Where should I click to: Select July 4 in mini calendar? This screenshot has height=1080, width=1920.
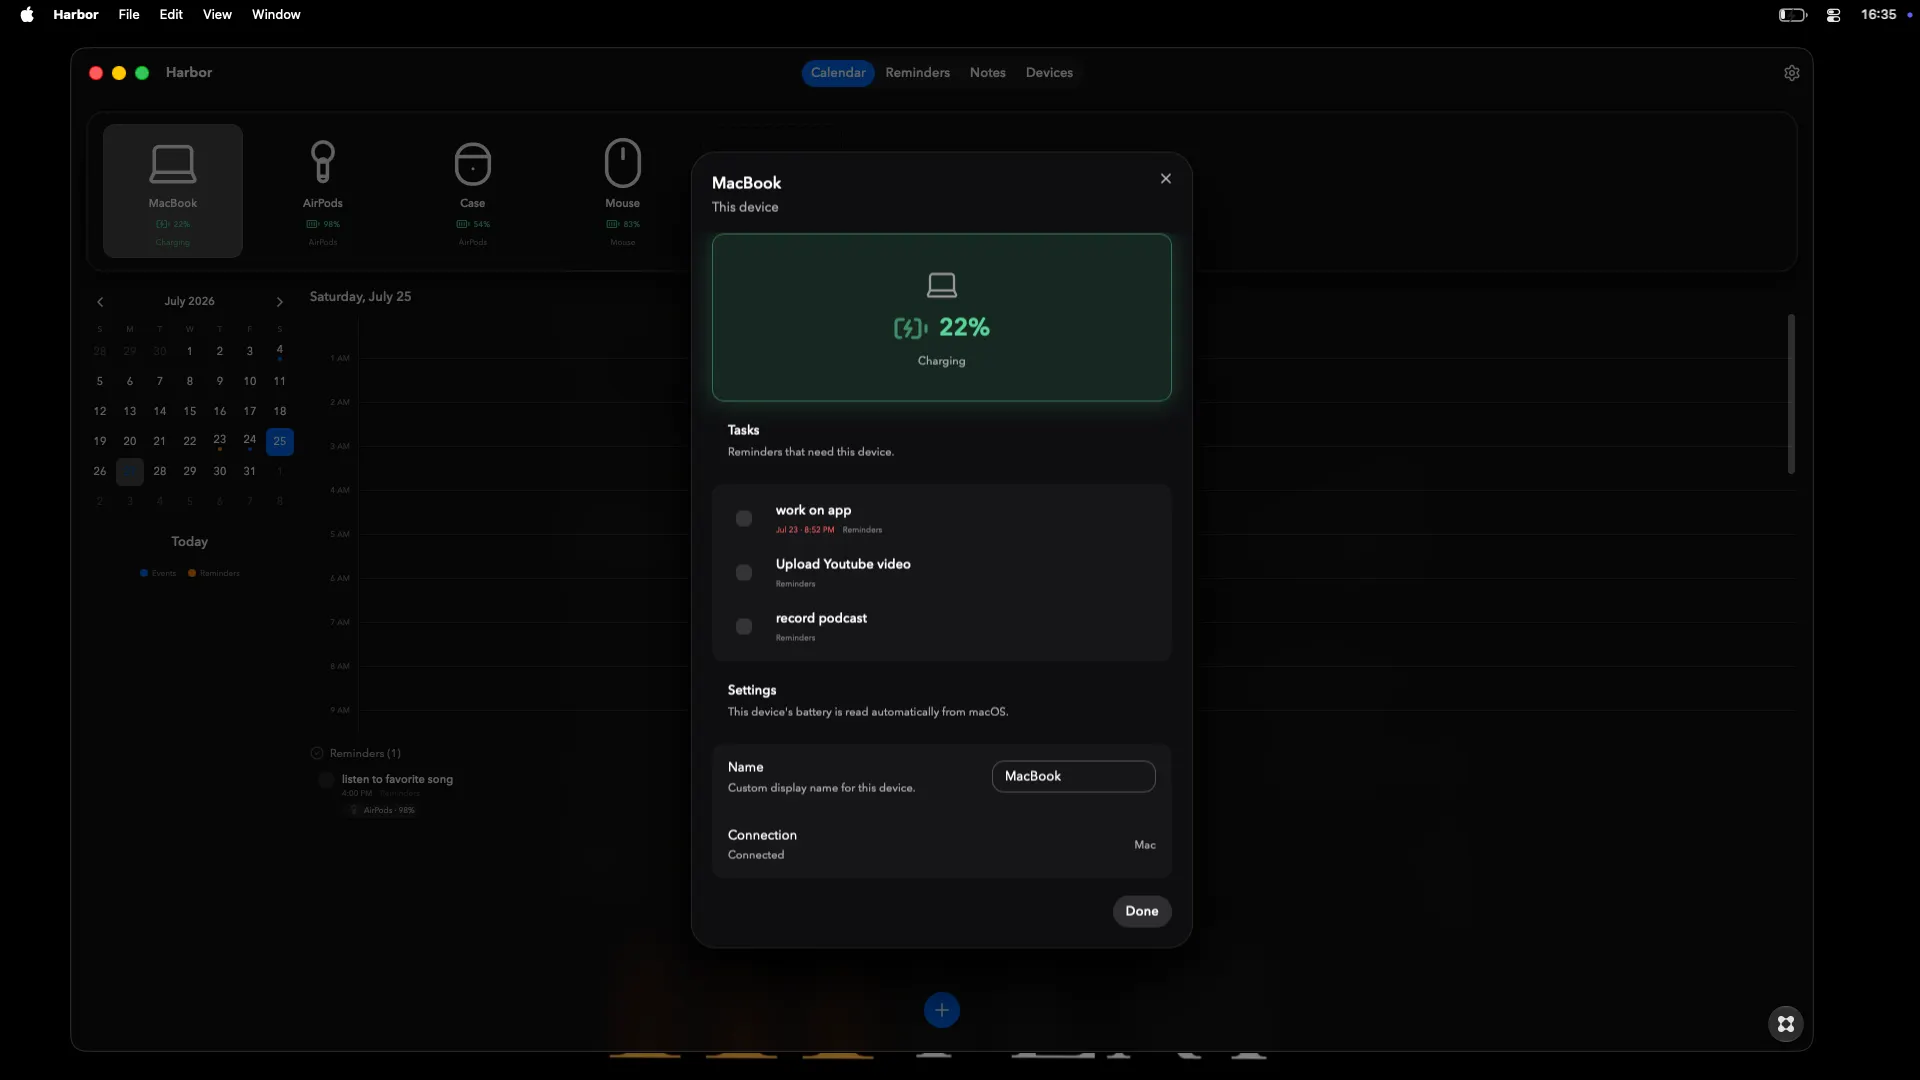point(280,351)
